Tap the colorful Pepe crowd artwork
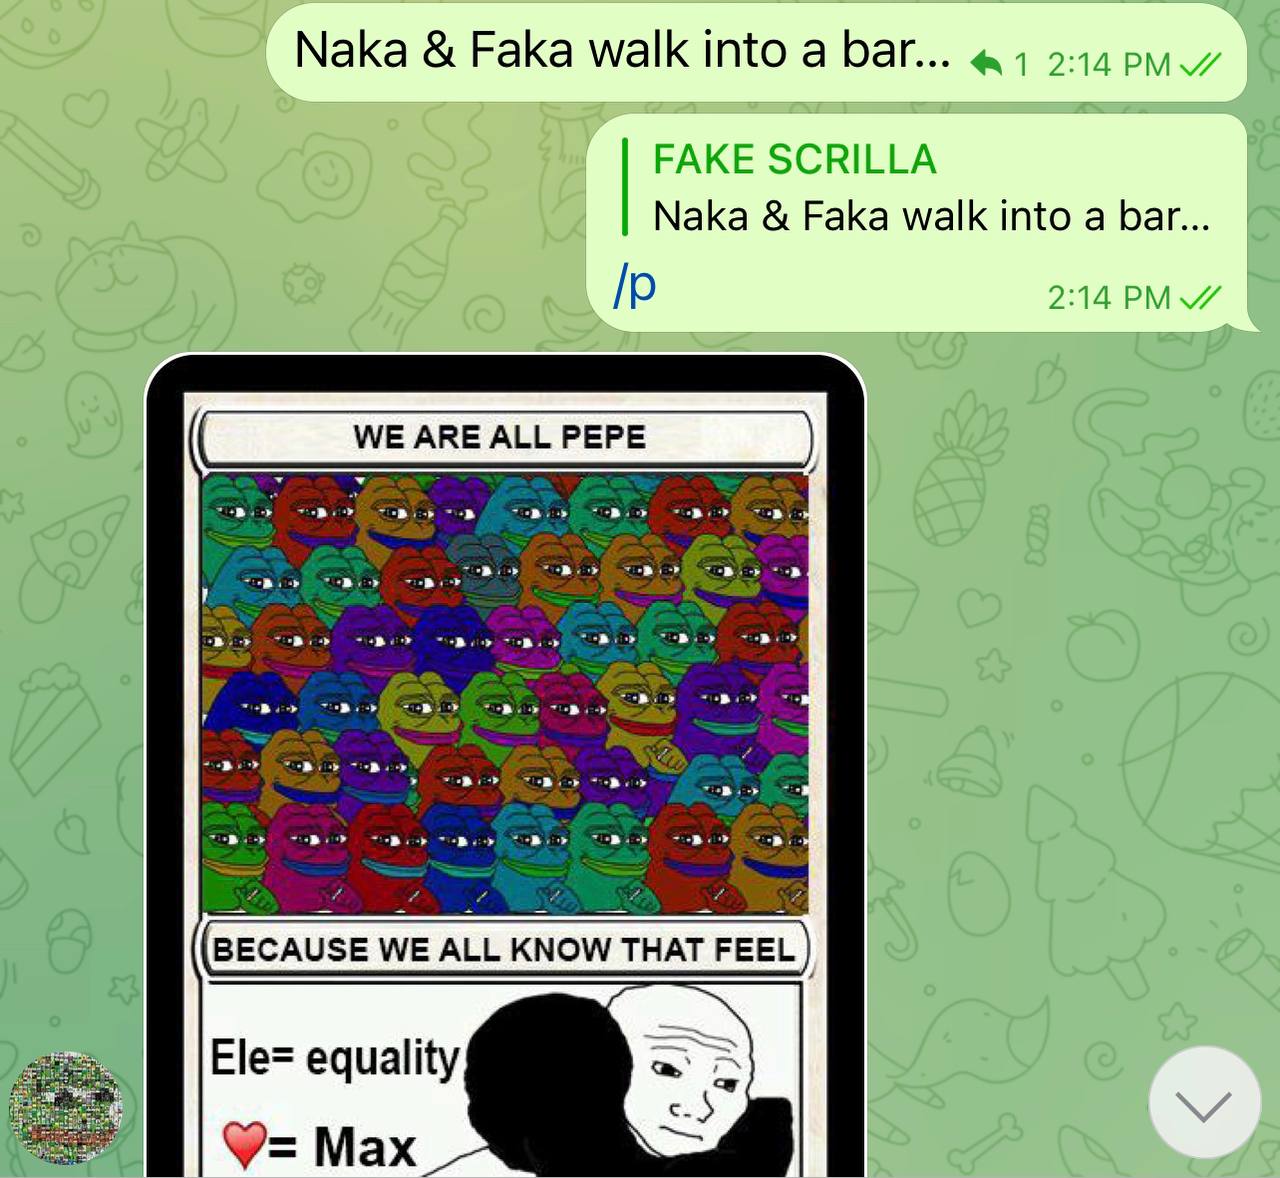Viewport: 1280px width, 1178px height. 505,694
